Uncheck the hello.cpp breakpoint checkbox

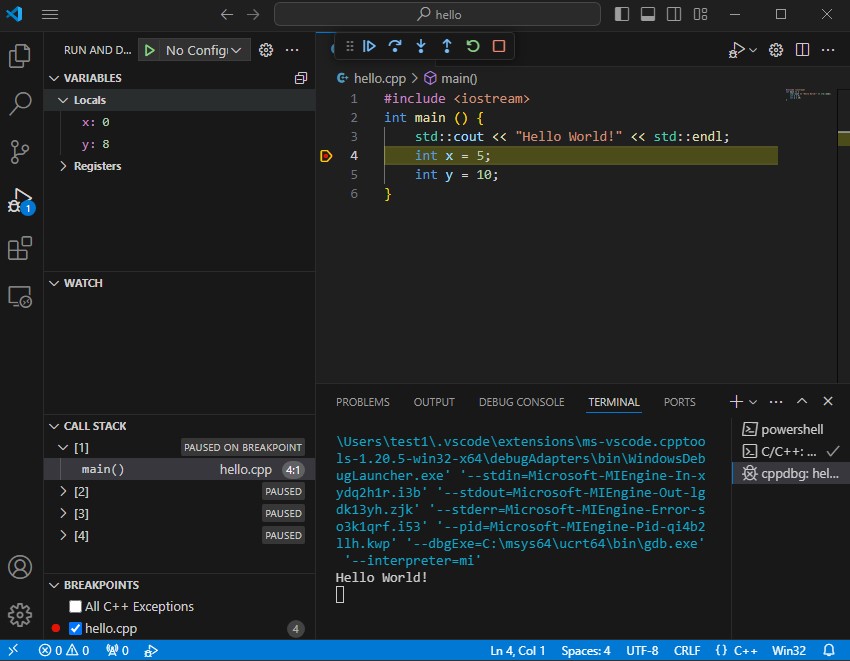(75, 629)
